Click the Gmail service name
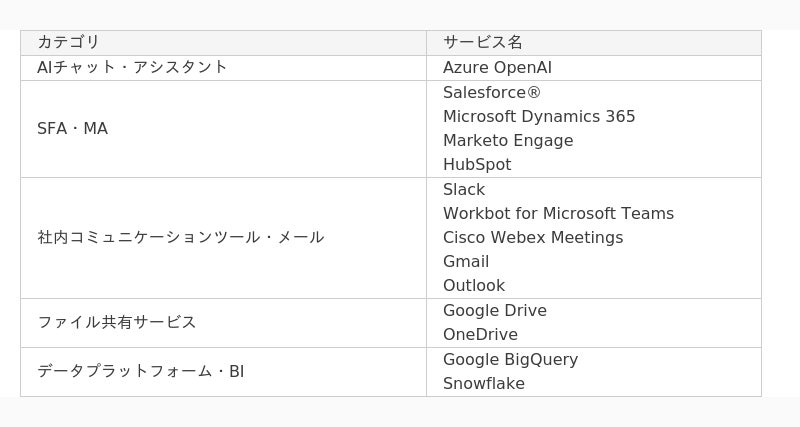This screenshot has height=427, width=800. coord(466,261)
